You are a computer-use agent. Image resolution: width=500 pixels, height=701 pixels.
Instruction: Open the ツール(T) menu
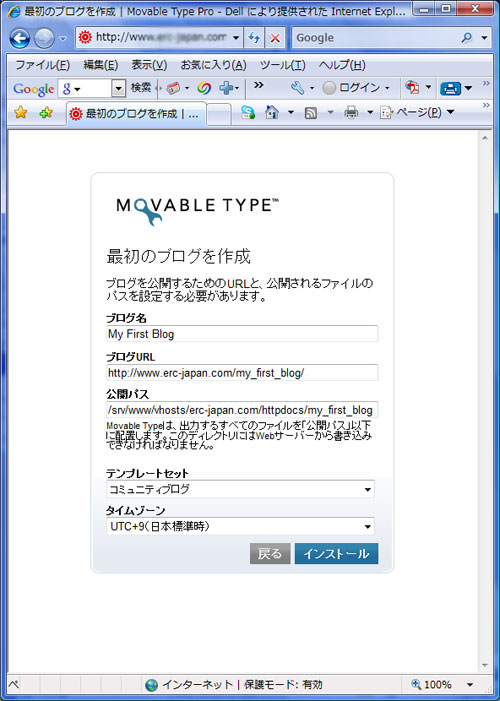tap(283, 65)
